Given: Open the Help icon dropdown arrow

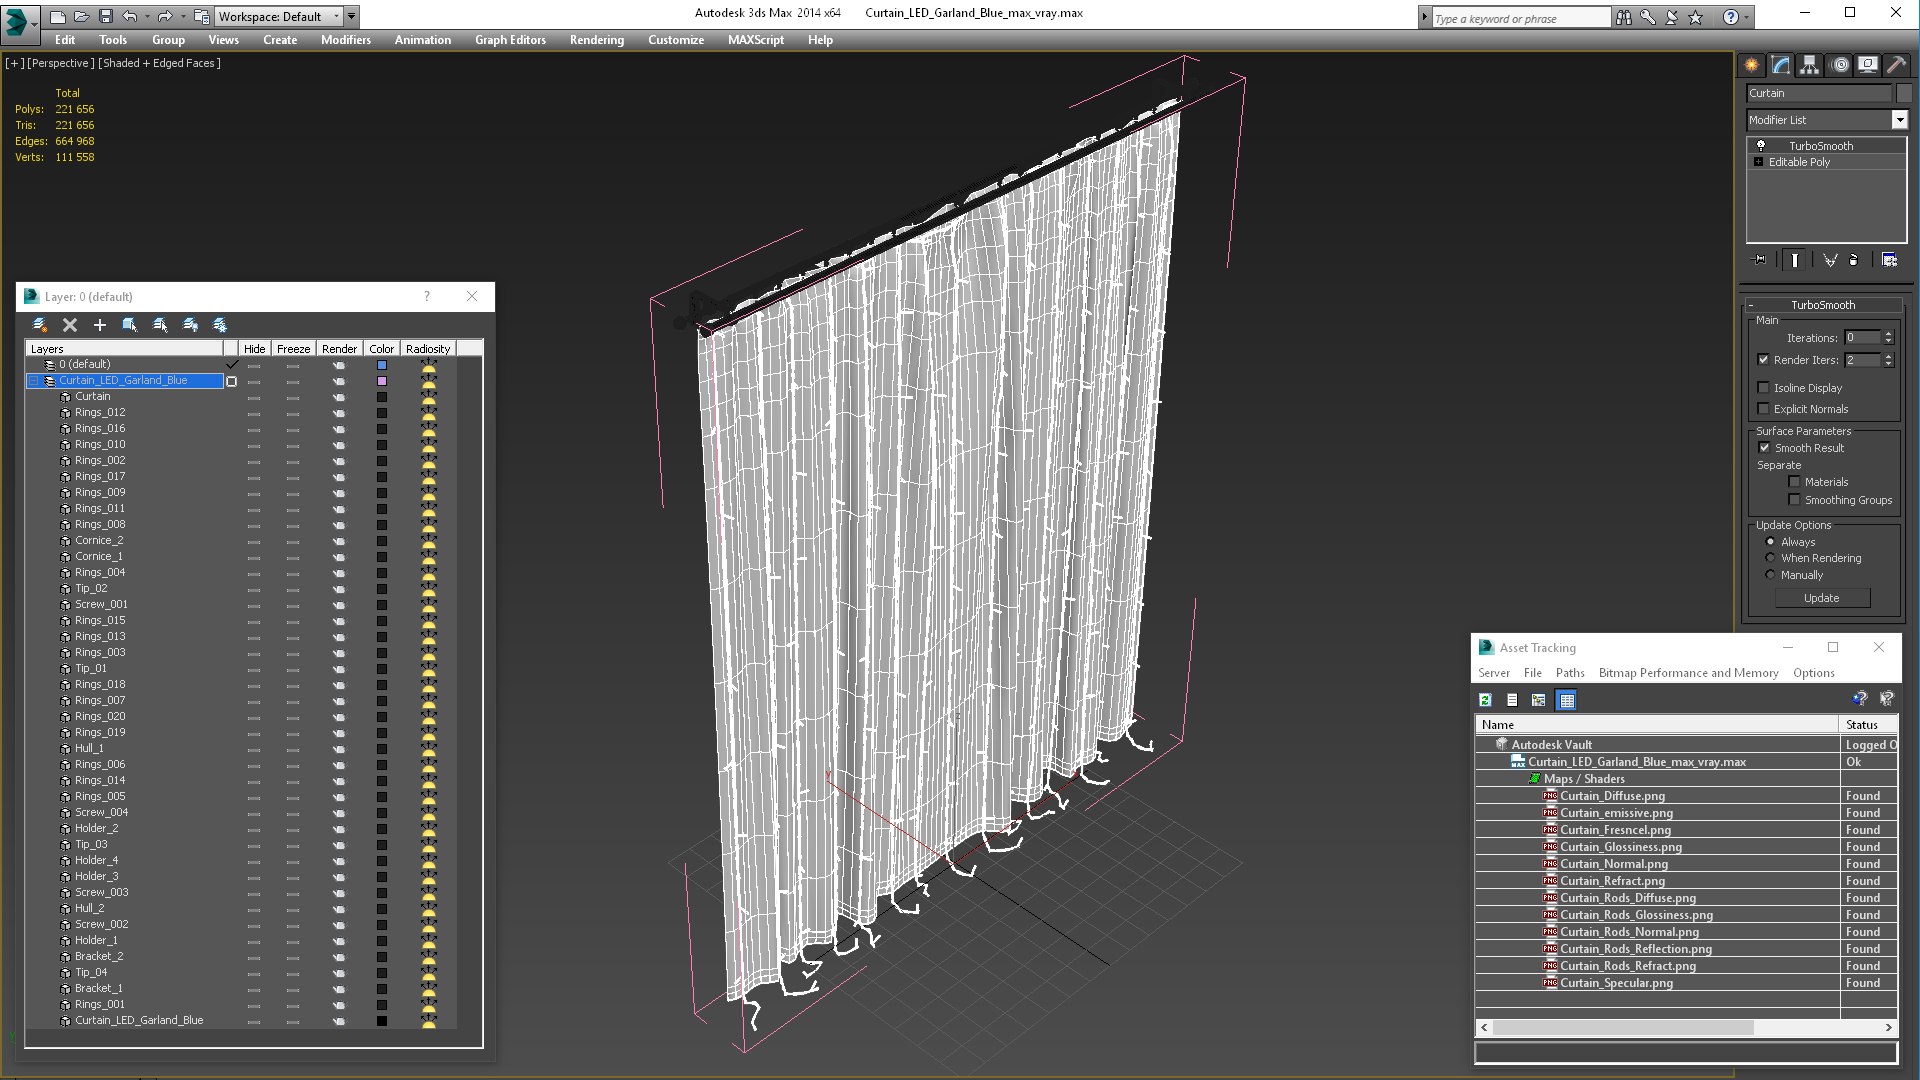Looking at the screenshot, I should (x=1747, y=17).
